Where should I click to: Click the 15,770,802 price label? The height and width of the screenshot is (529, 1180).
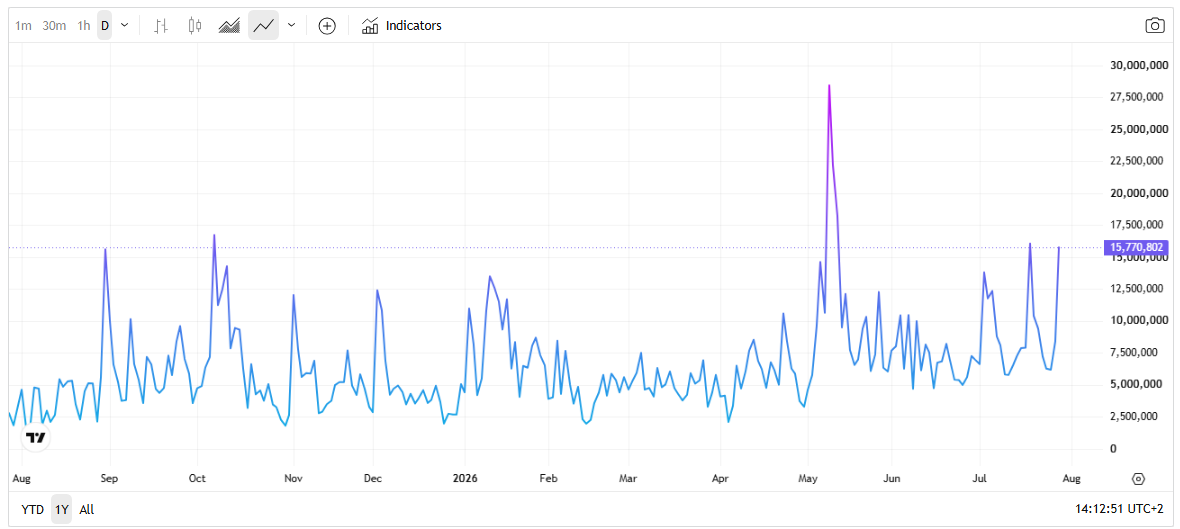[1136, 248]
